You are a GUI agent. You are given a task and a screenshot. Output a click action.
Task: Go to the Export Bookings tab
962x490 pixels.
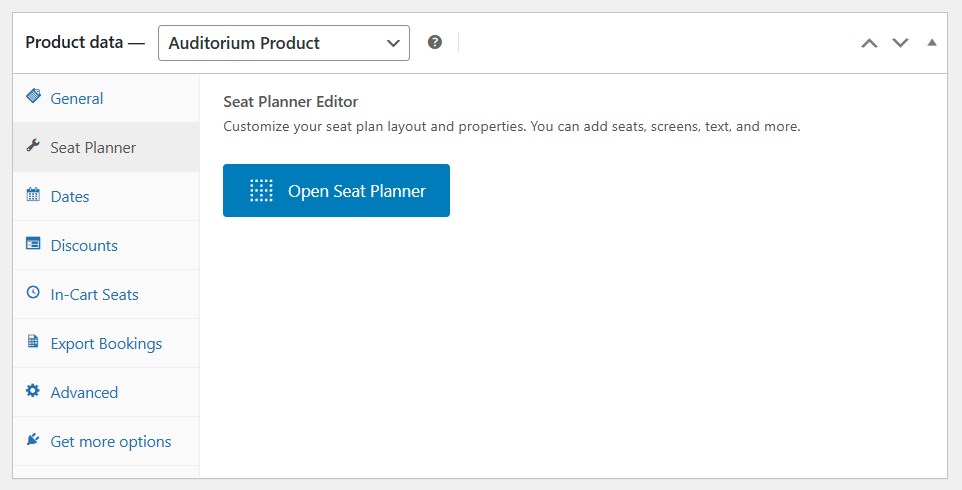(106, 343)
